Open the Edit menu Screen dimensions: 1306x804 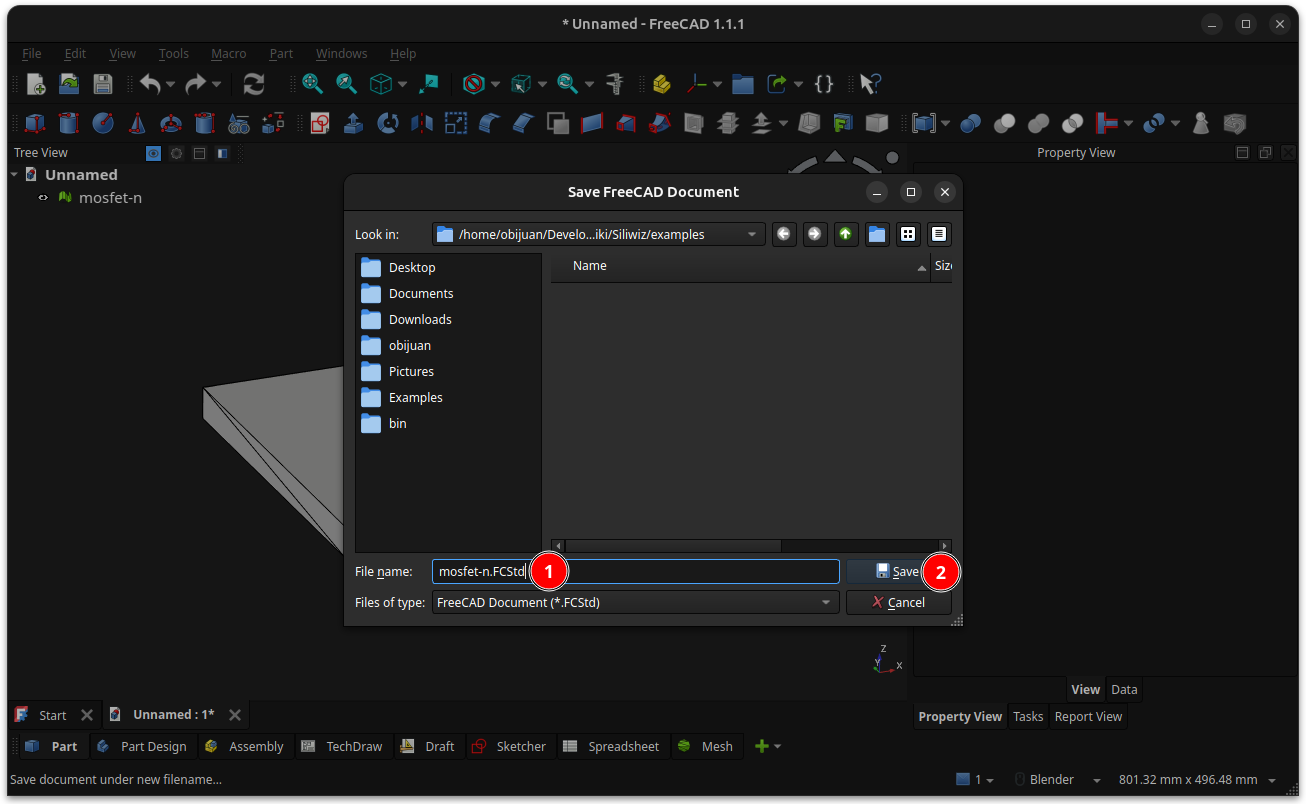tap(75, 54)
